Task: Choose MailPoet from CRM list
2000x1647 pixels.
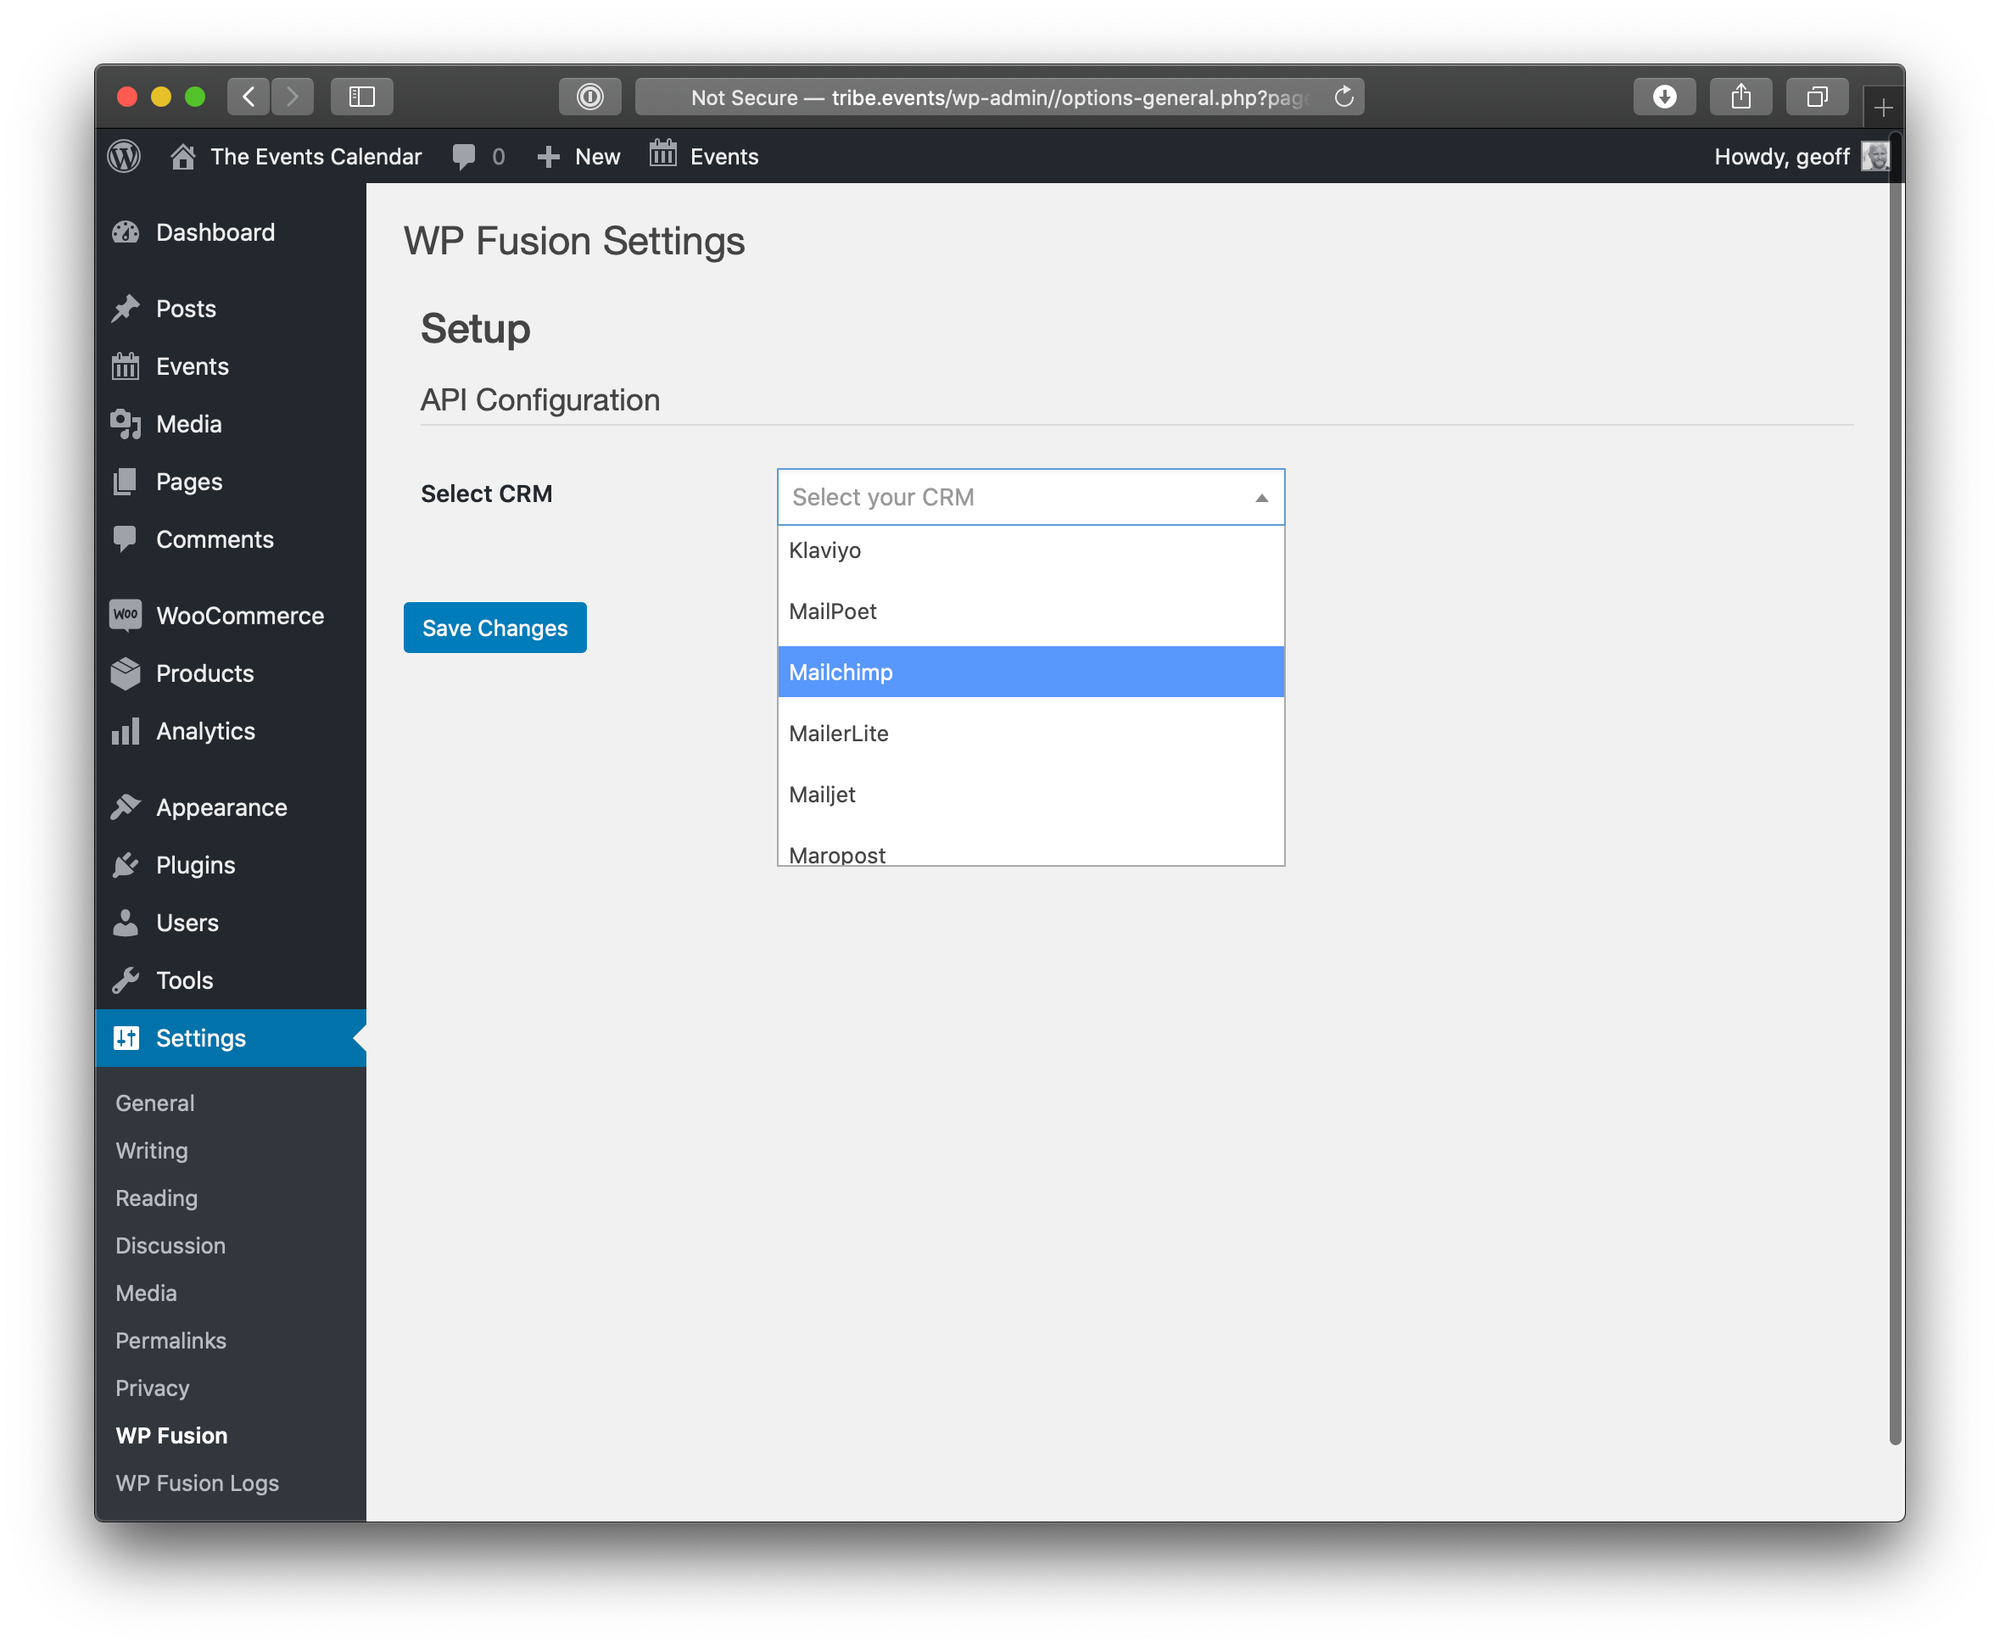Action: click(x=1031, y=612)
